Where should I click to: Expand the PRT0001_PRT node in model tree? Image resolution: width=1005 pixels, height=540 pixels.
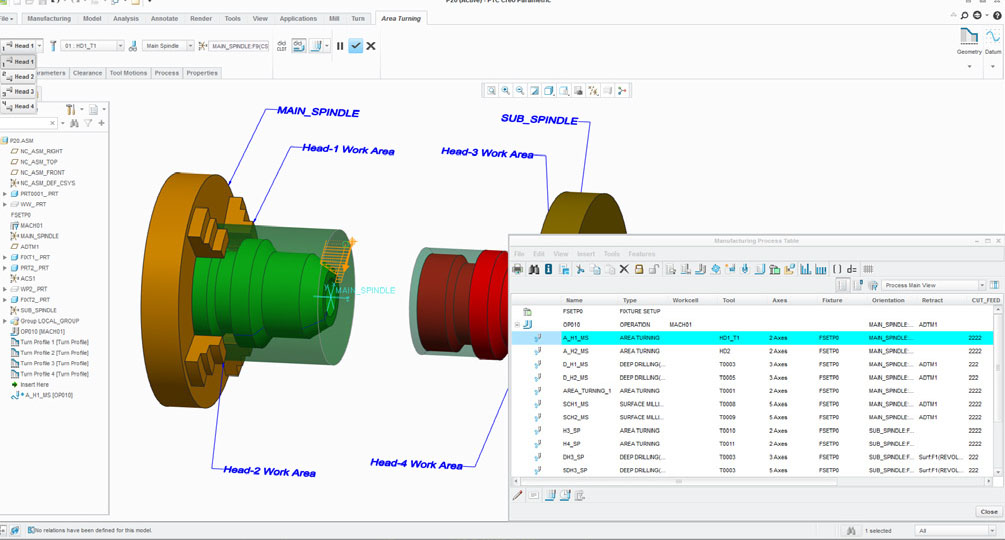[x=5, y=193]
